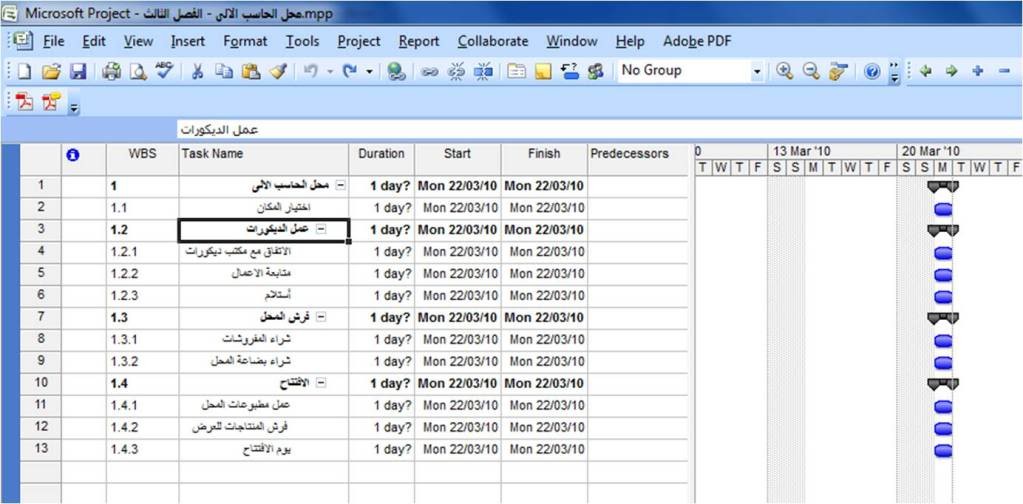
Task: Open the Redo history dropdown arrow
Action: (x=369, y=71)
